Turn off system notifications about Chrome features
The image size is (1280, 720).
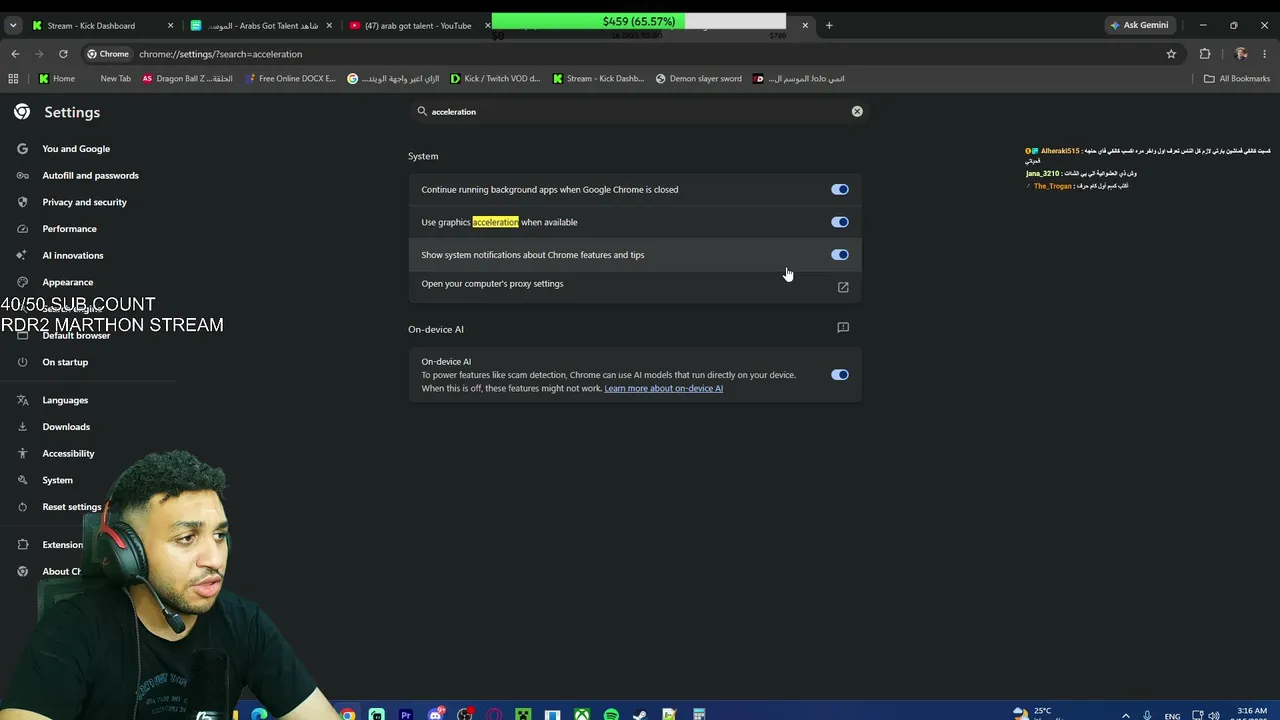[840, 255]
